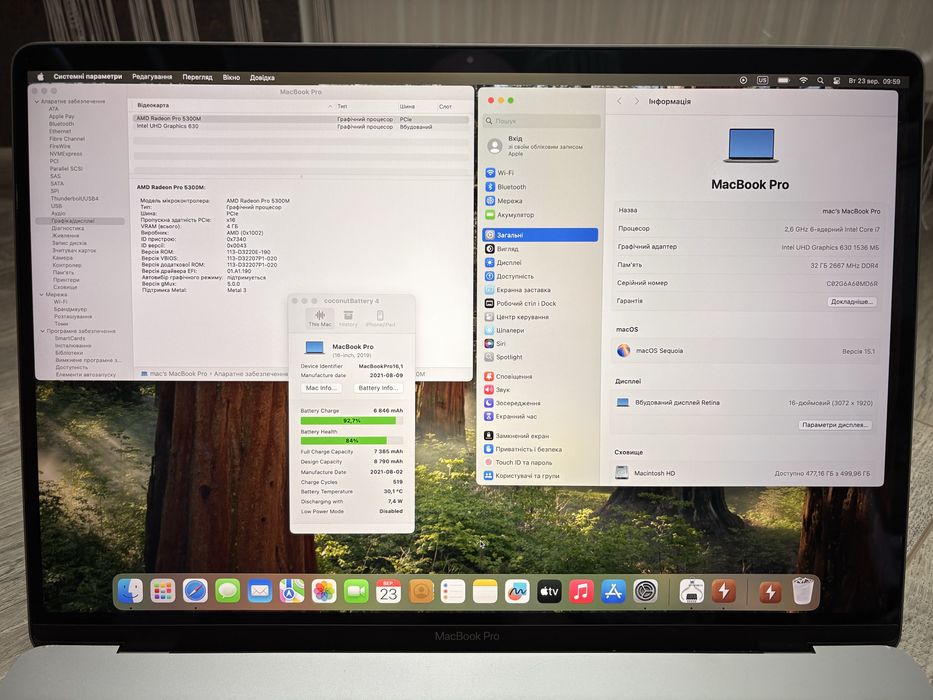Viewport: 933px width, 700px height.
Task: Click Докладніше button next to Гарантія
Action: coord(851,302)
